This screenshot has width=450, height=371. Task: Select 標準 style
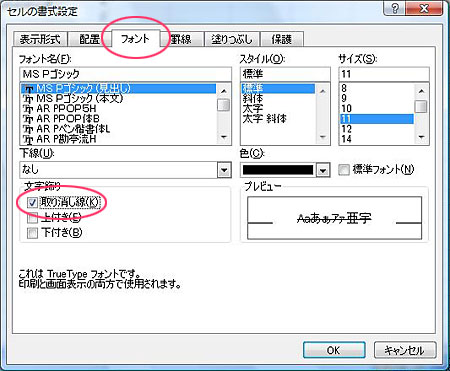pos(278,88)
